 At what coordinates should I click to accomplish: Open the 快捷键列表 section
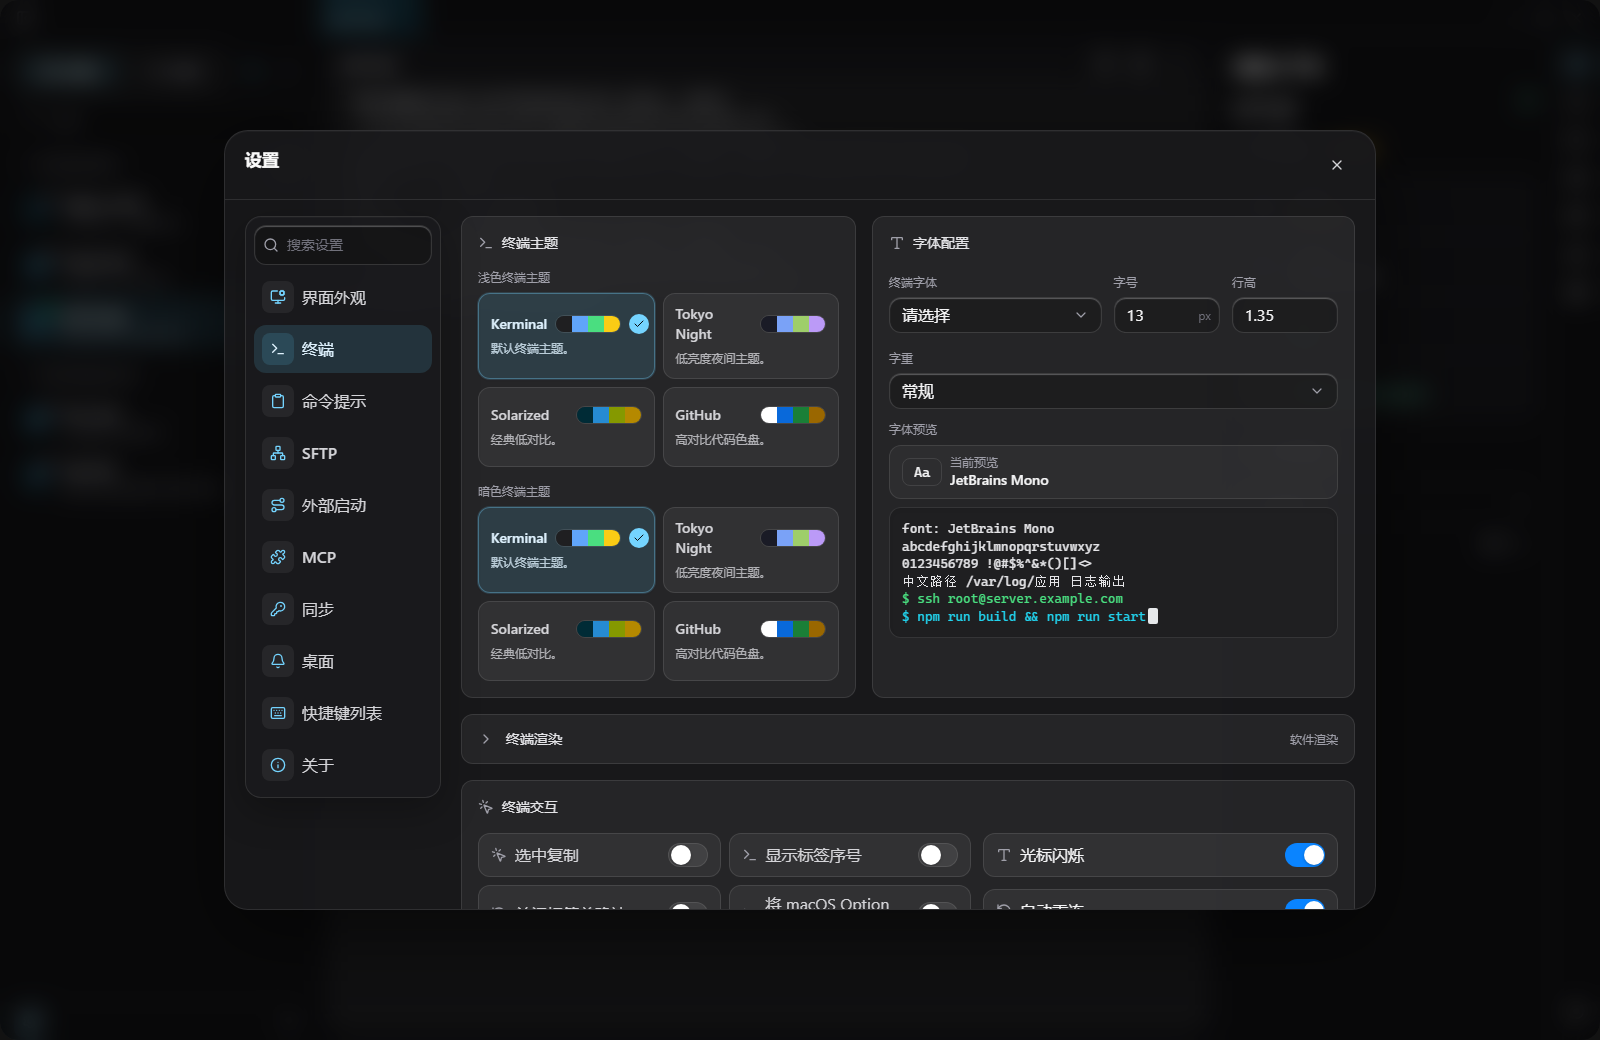343,713
